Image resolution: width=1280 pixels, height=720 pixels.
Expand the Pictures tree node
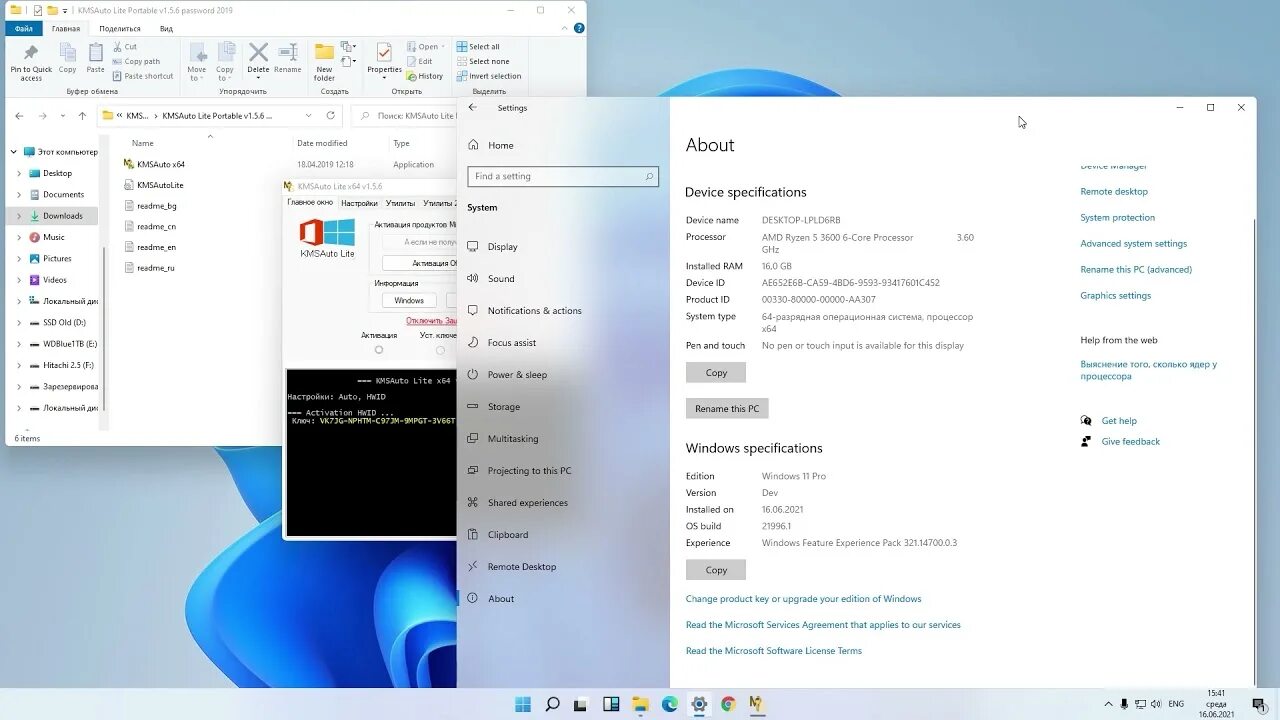pos(19,258)
